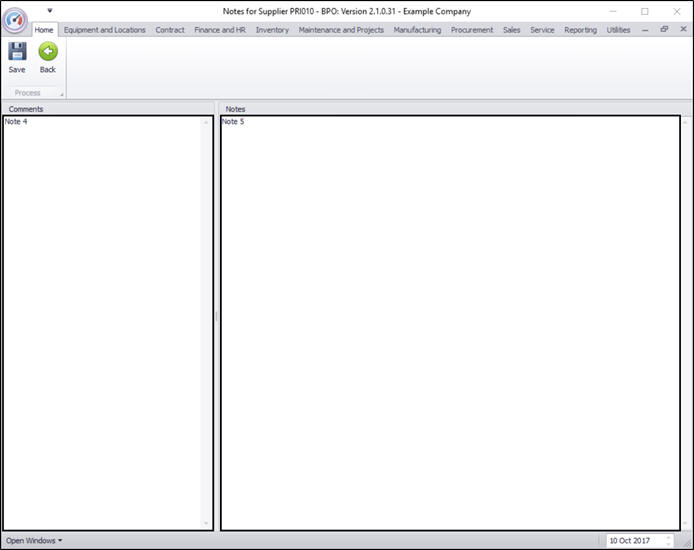Select the Reporting tab
Screen dimensions: 694x550
580,30
